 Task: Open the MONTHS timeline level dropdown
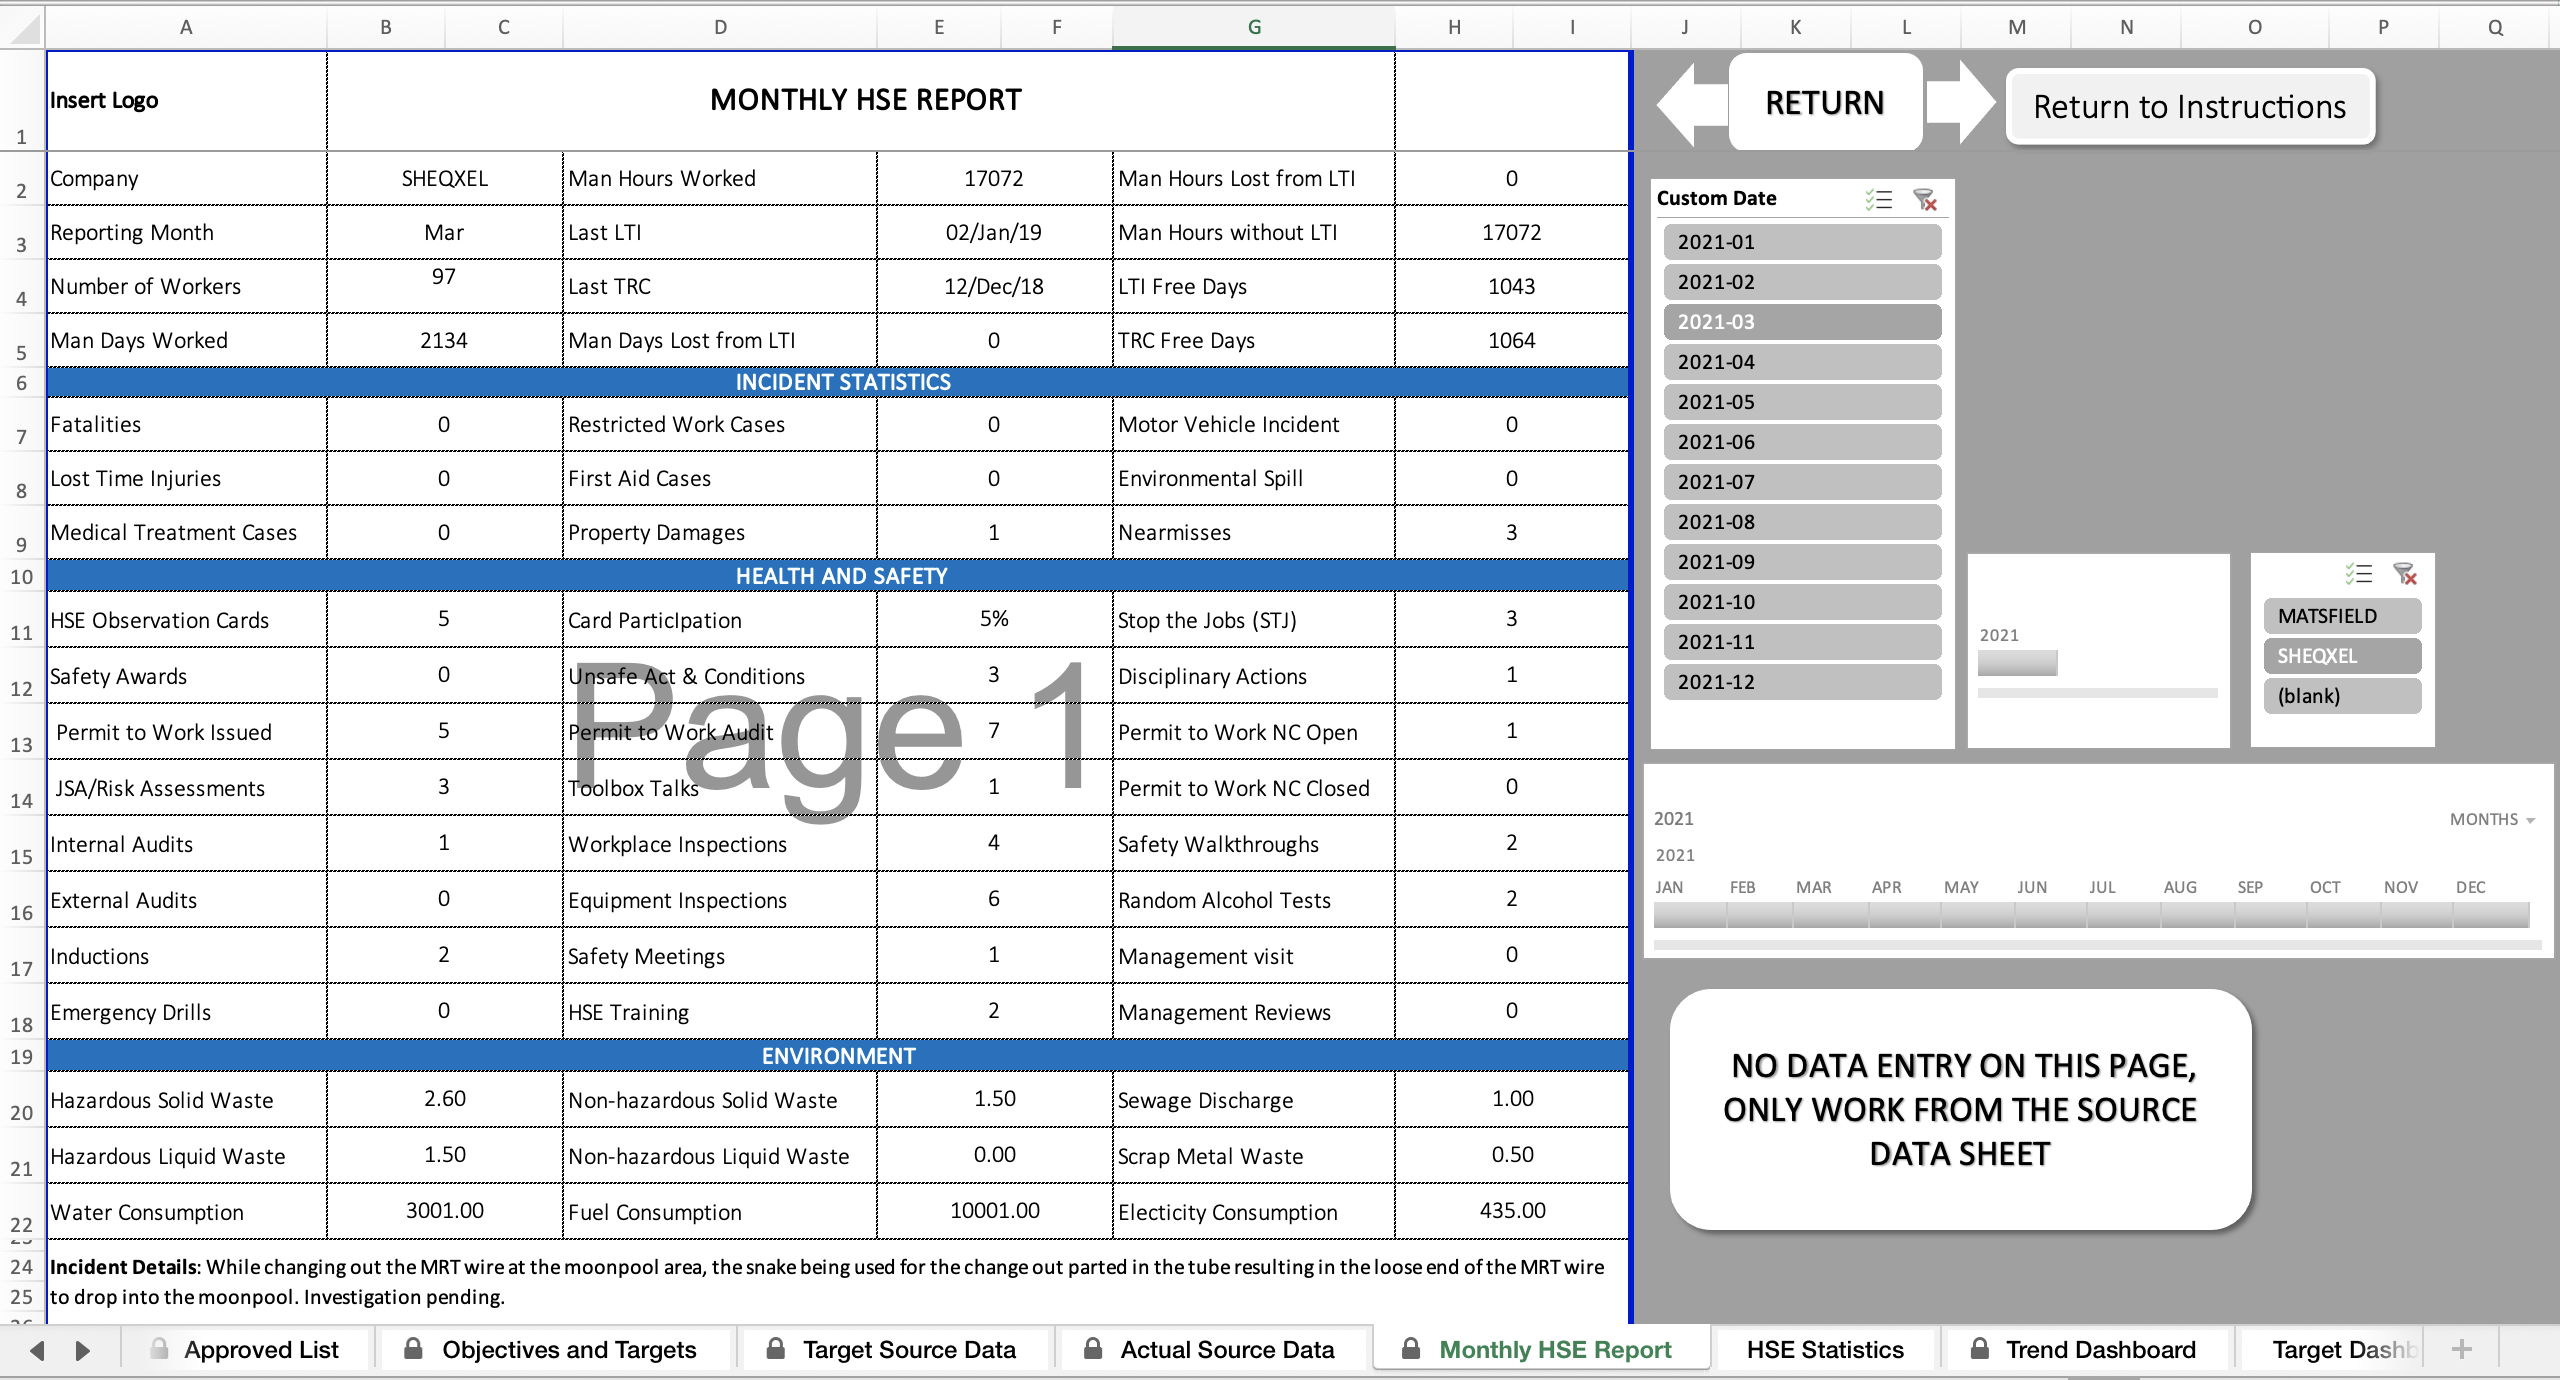click(2492, 819)
